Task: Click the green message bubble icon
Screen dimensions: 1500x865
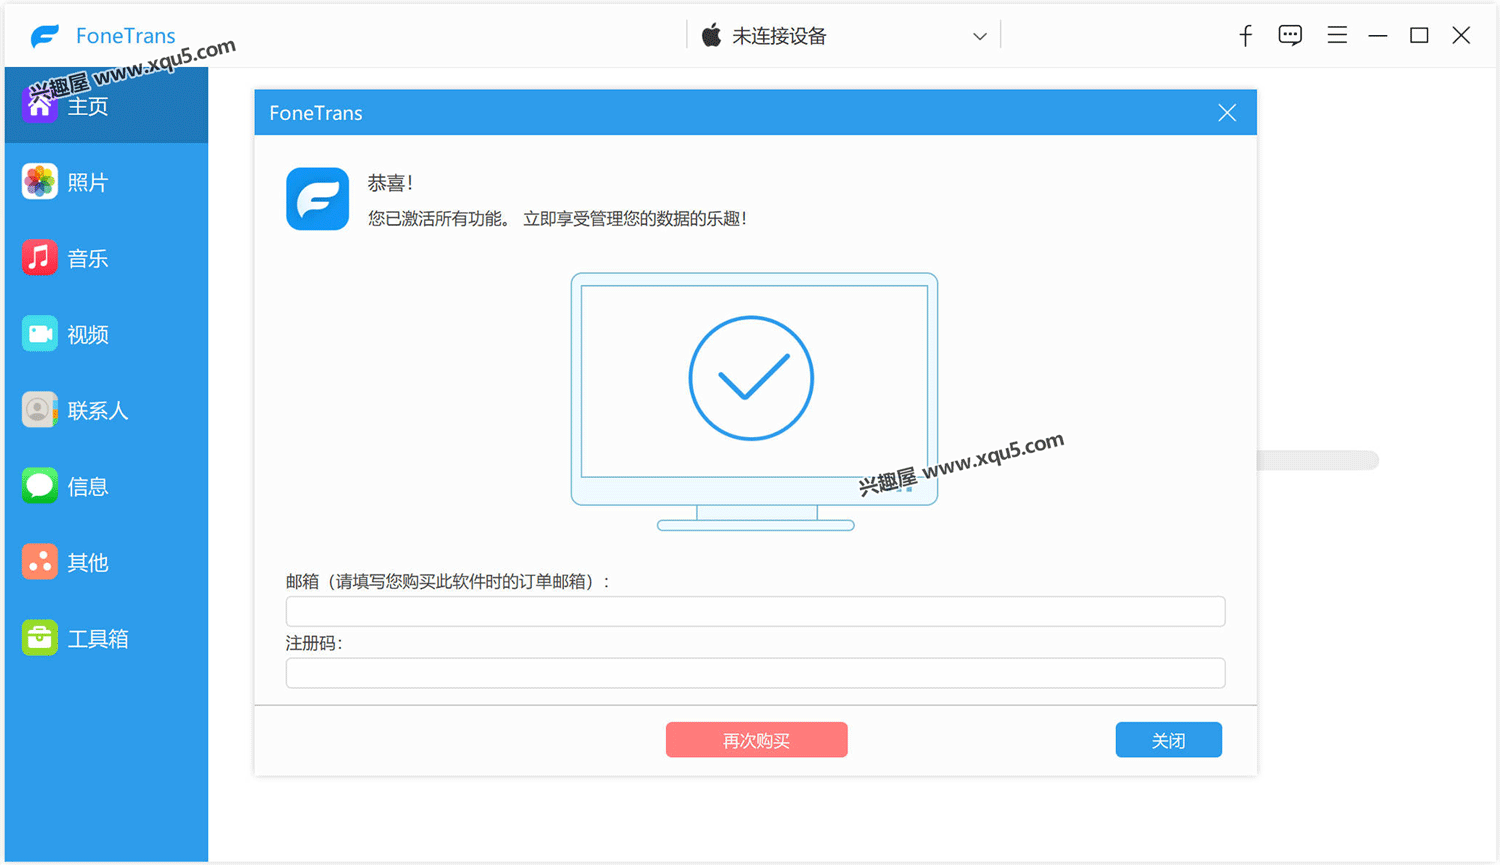Action: (40, 485)
